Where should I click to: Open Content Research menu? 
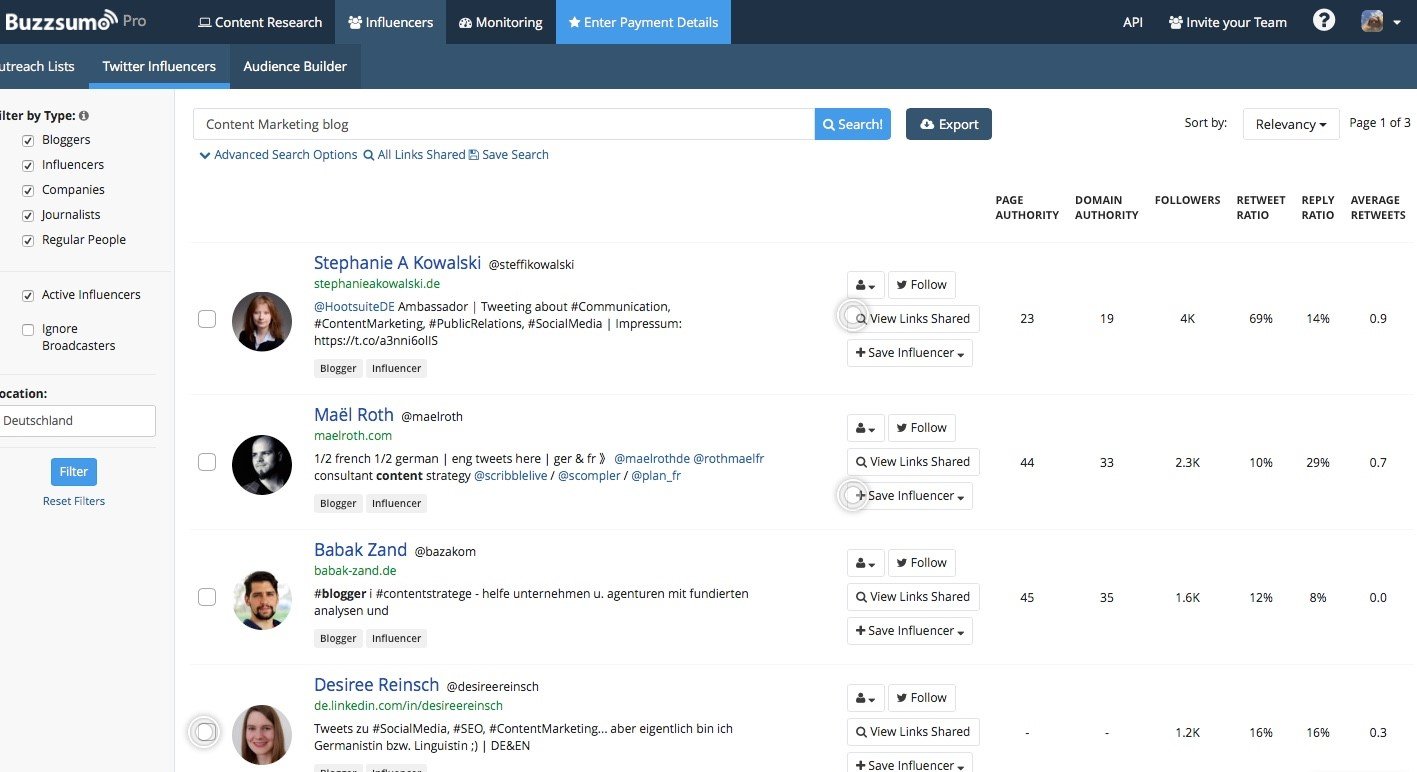[x=260, y=22]
